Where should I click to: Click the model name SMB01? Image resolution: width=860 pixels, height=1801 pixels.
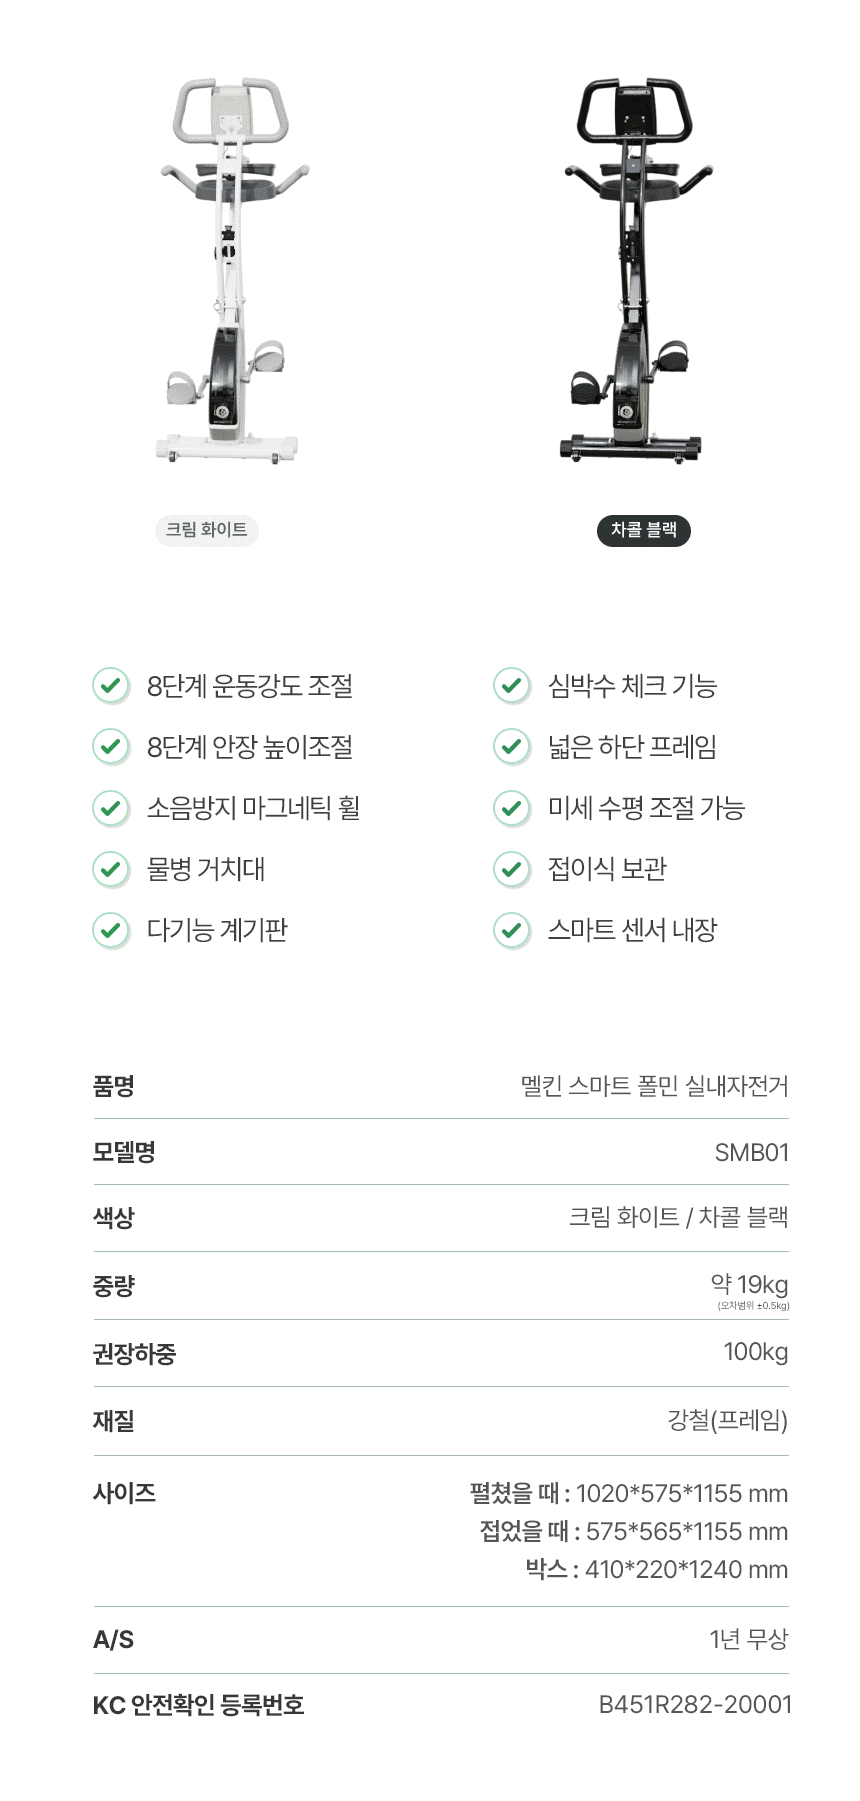click(751, 1153)
